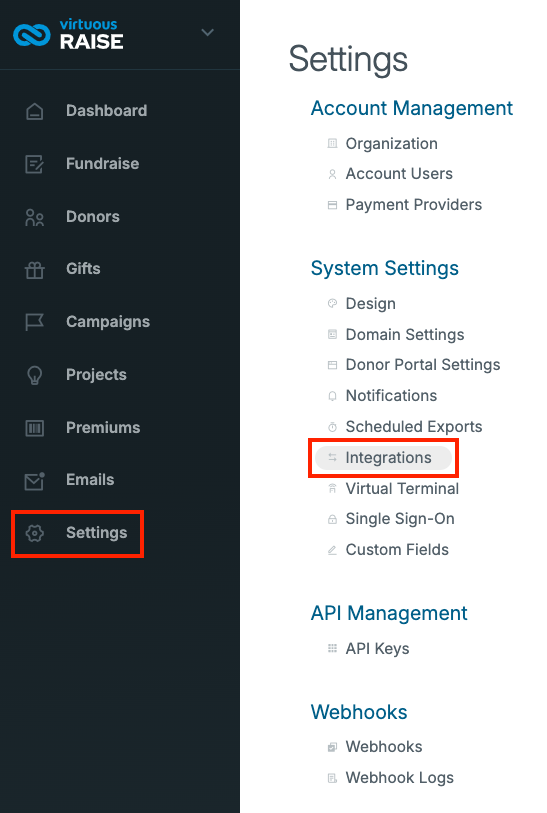Screen dimensions: 547x813
Task: Open API Keys
Action: click(377, 649)
